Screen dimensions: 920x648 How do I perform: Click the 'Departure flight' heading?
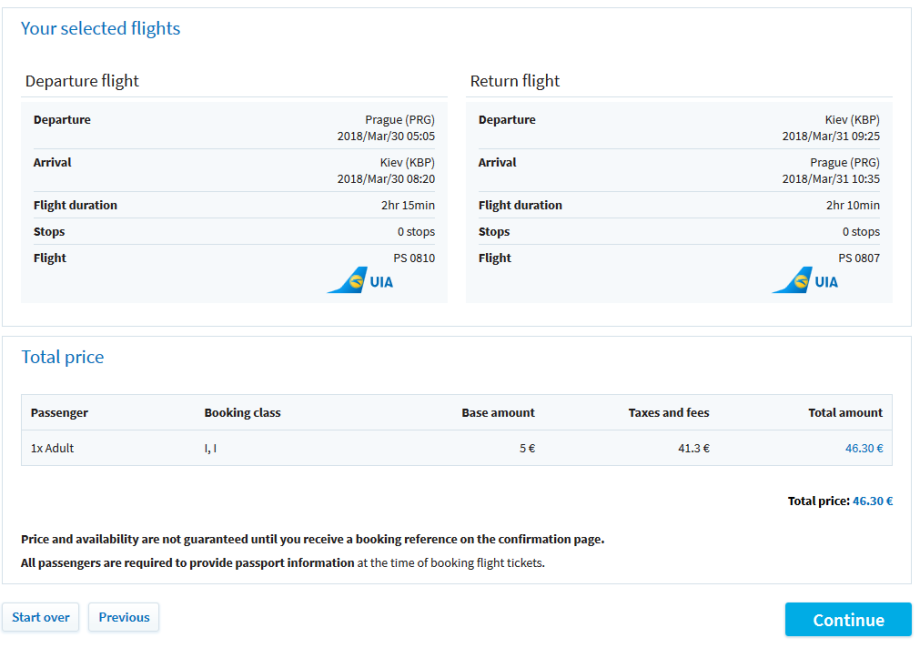[x=82, y=81]
